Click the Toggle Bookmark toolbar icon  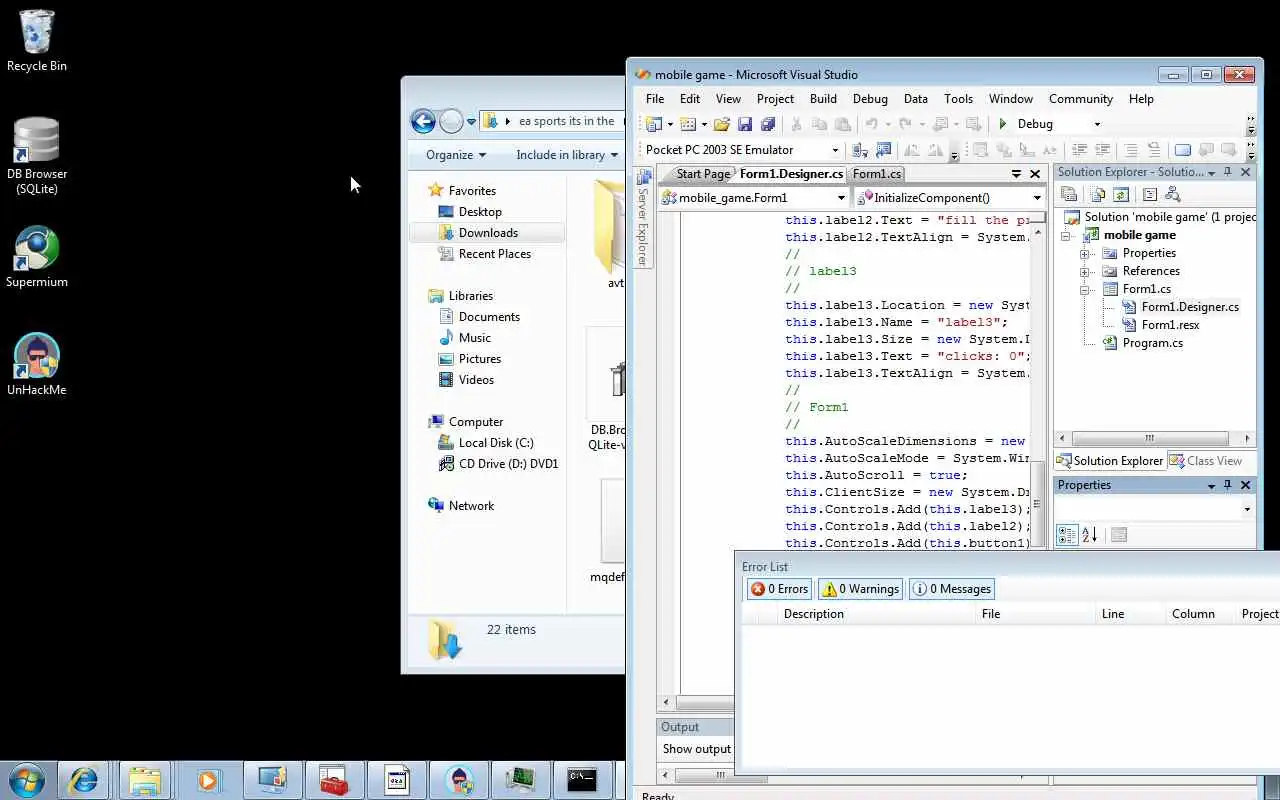click(1183, 150)
